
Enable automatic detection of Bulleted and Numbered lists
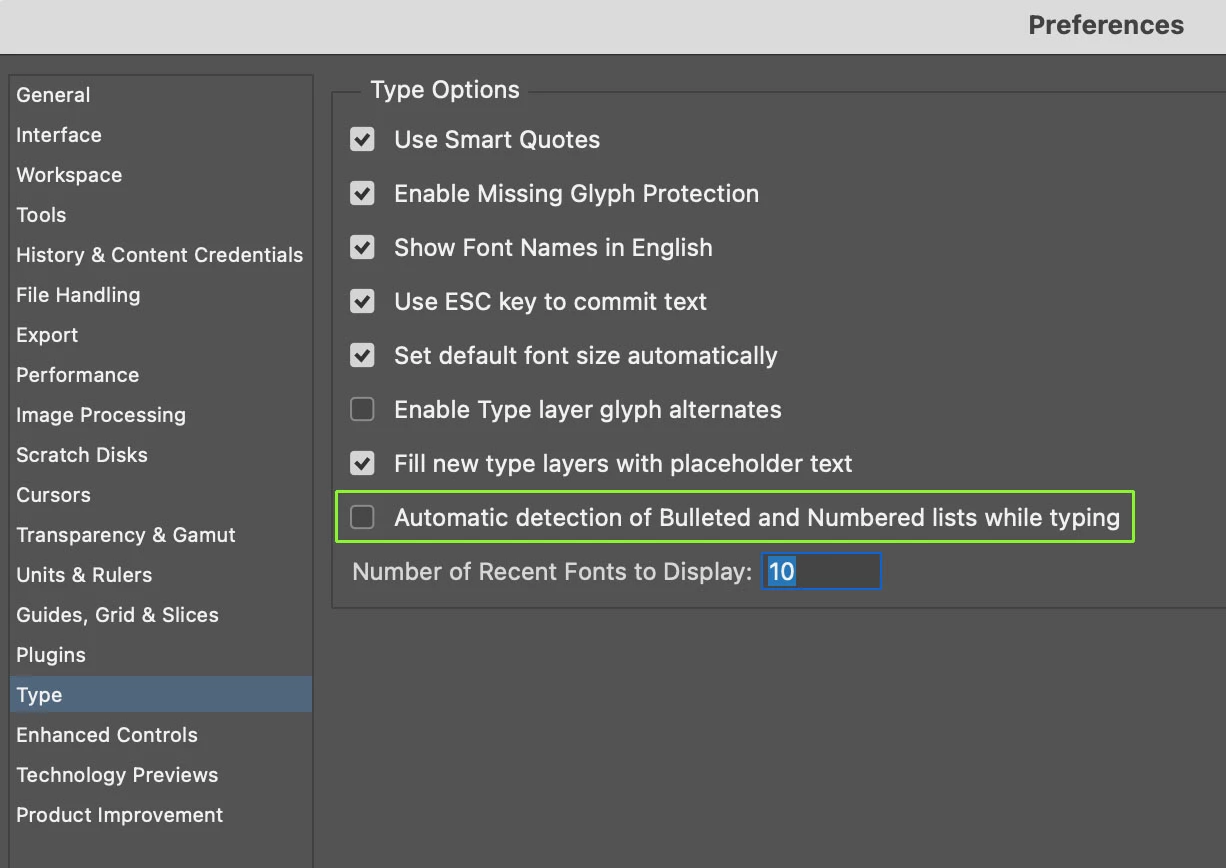[362, 518]
